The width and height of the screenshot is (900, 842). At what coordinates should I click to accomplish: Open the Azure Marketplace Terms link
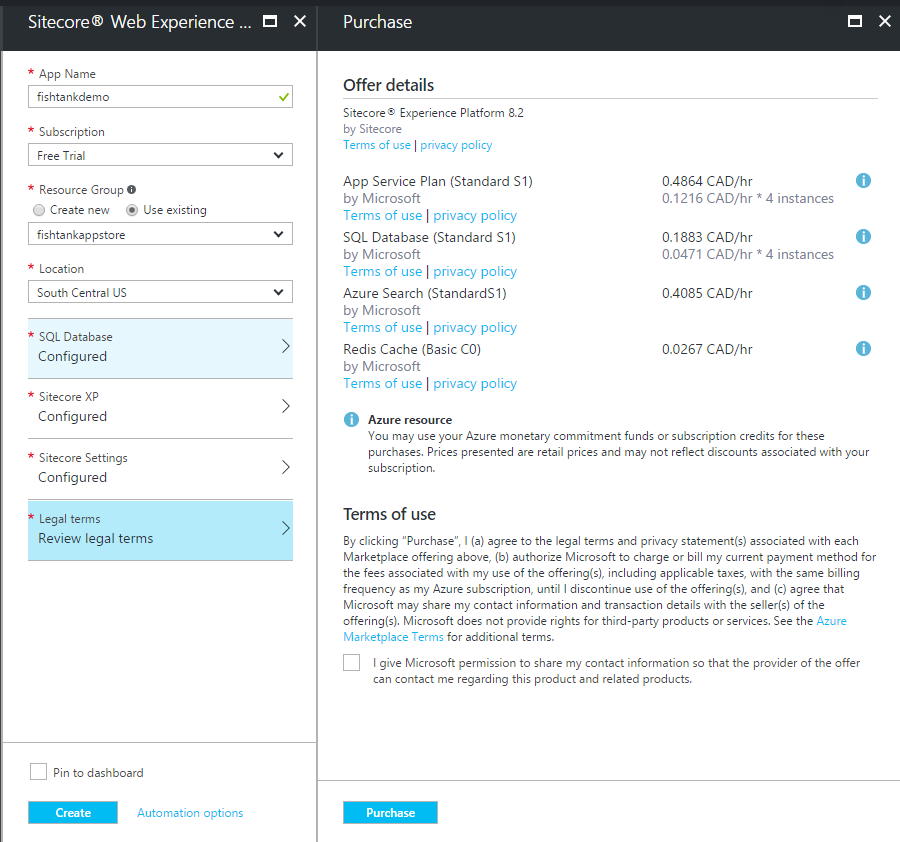(x=393, y=637)
